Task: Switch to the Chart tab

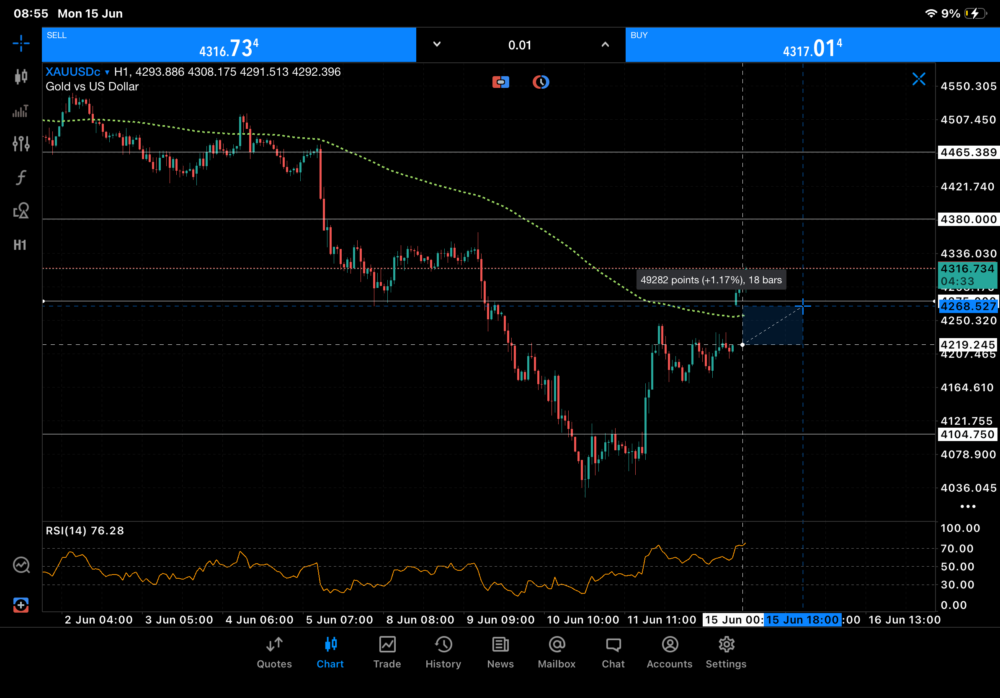Action: click(x=330, y=653)
